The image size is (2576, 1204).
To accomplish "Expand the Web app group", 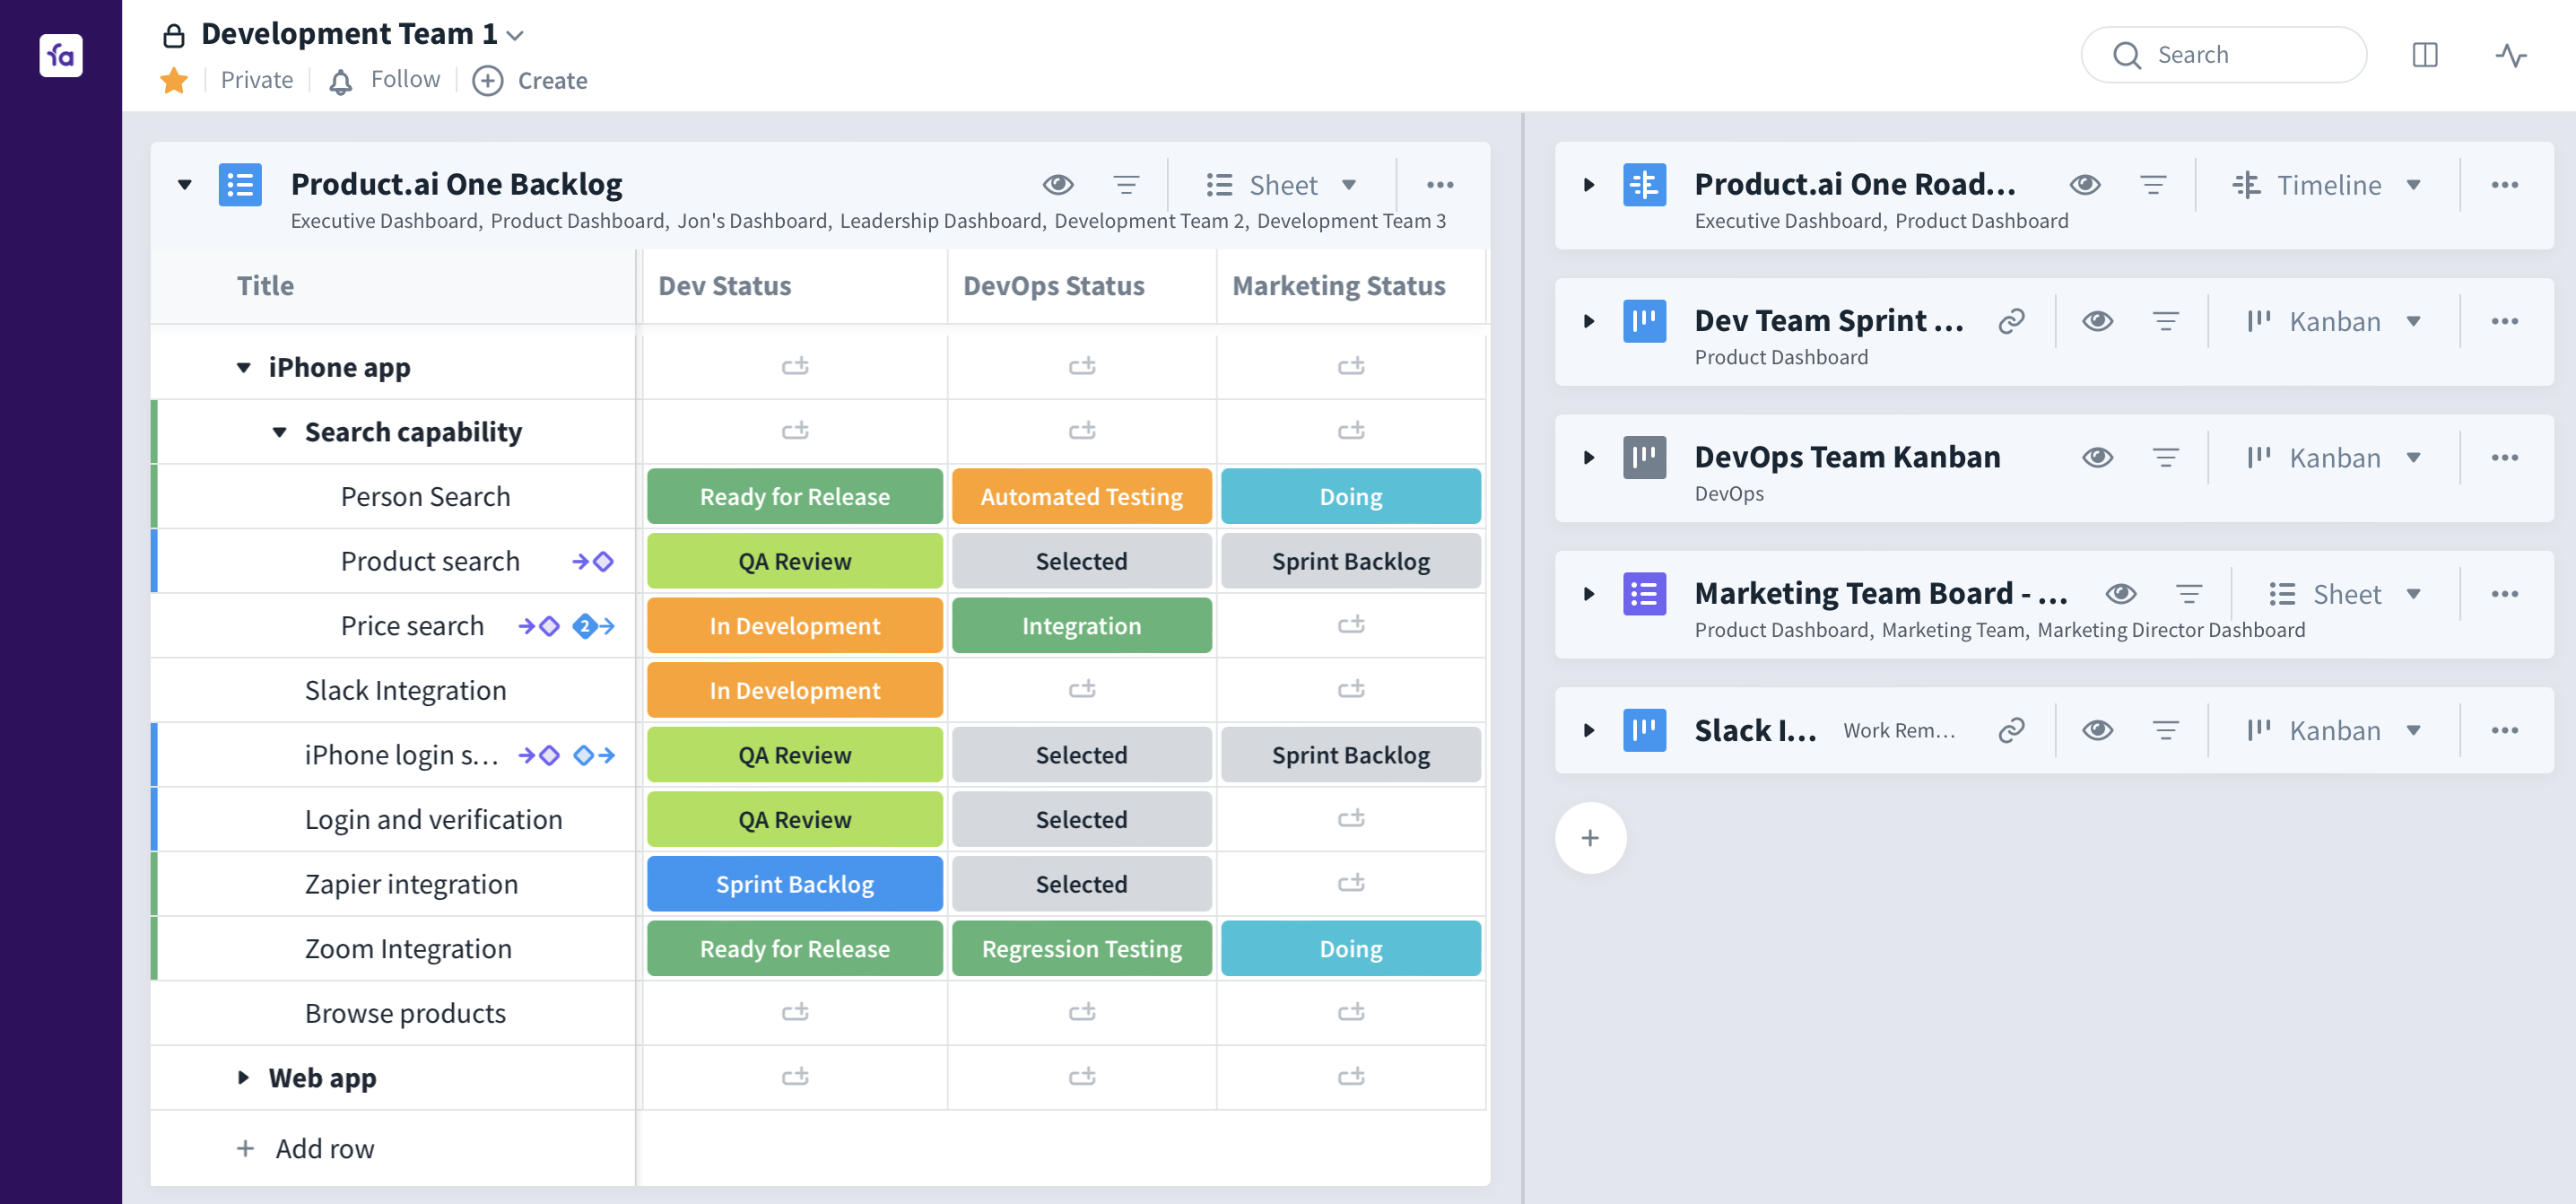I will point(243,1077).
